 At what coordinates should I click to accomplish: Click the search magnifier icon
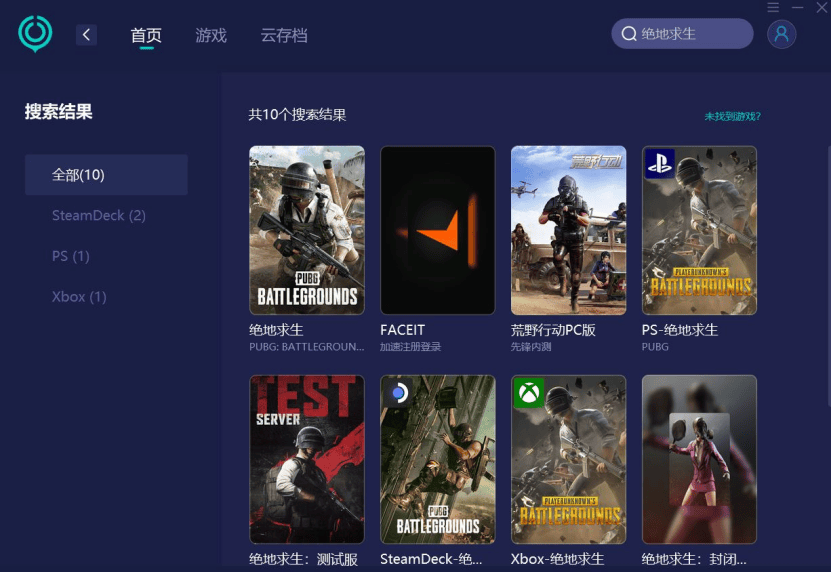[629, 34]
